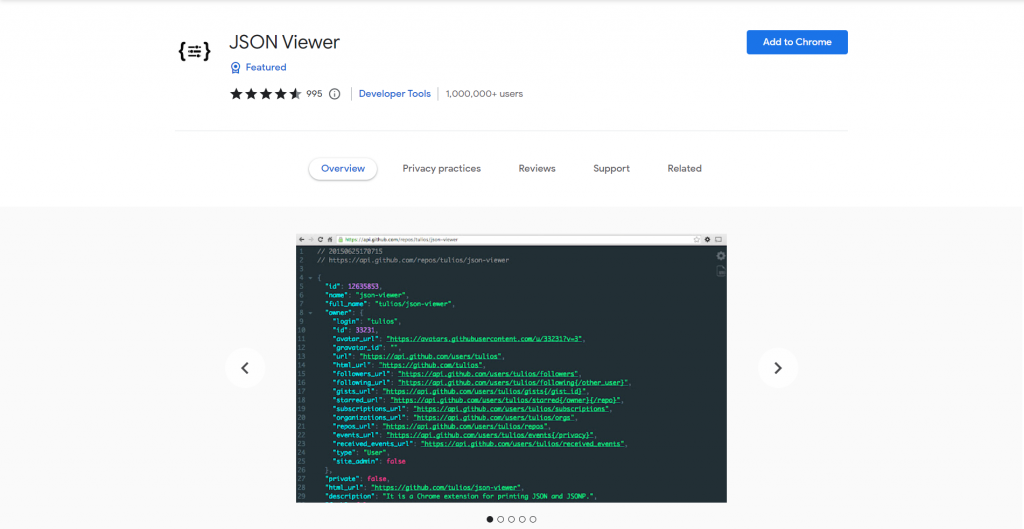Click the avatars.githubusercontent.com link in preview
This screenshot has width=1024, height=529.
click(484, 339)
